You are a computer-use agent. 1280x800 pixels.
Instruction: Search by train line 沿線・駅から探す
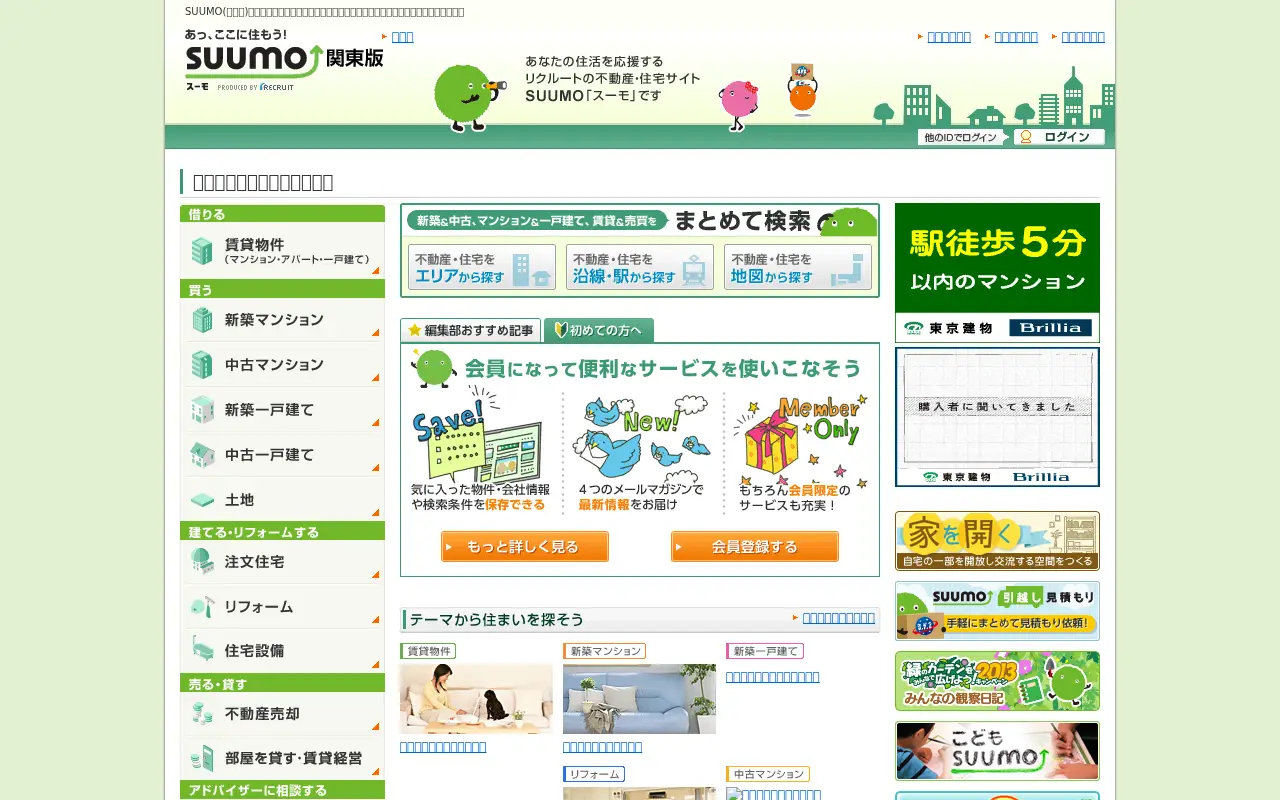[640, 267]
